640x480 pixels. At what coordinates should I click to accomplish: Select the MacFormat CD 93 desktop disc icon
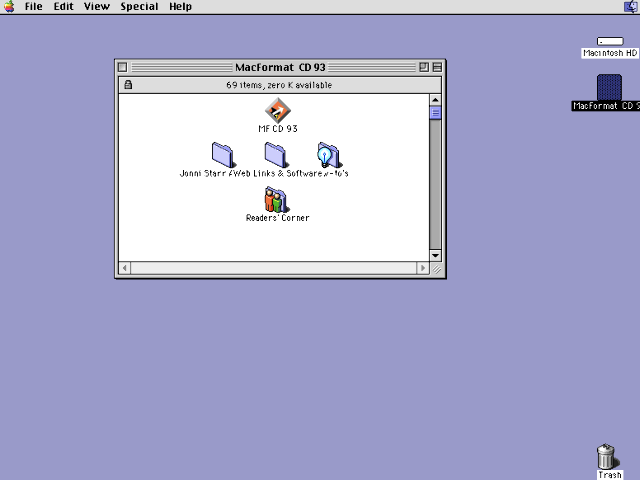tap(609, 87)
